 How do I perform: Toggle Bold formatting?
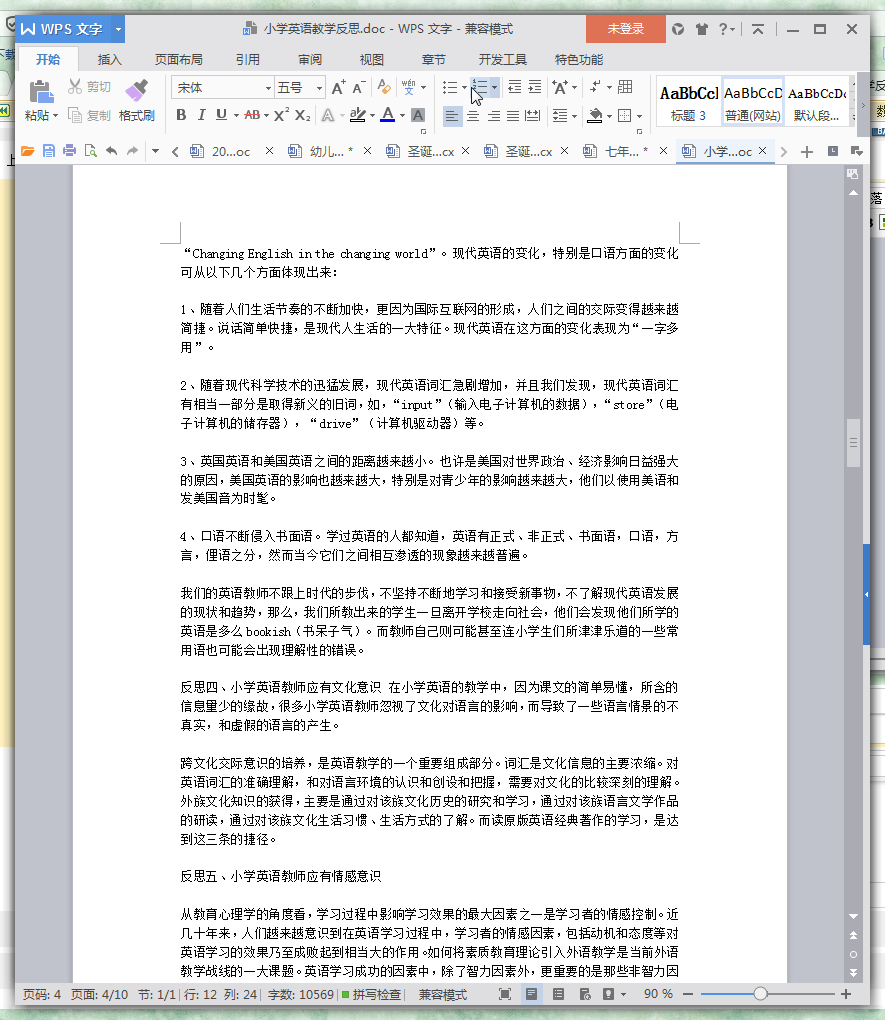pos(182,115)
